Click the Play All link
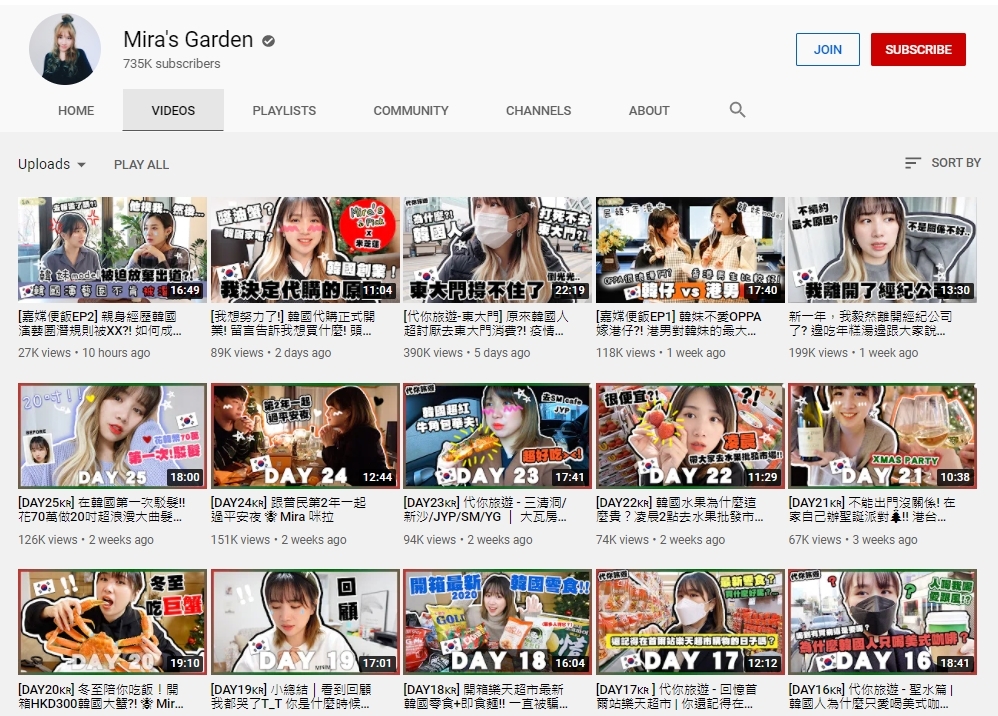This screenshot has width=998, height=716. 141,165
